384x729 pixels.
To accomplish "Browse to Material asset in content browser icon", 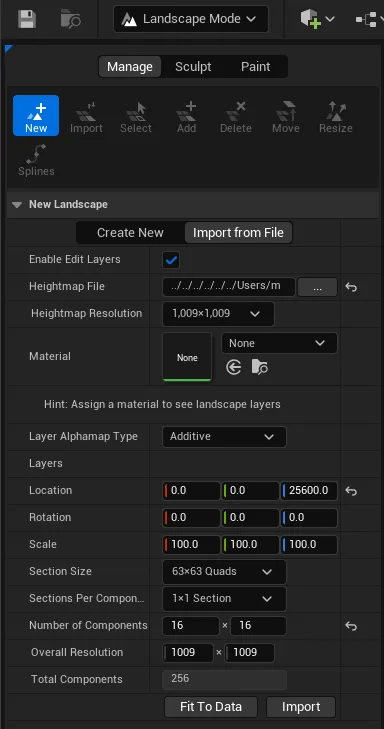I will tap(259, 368).
